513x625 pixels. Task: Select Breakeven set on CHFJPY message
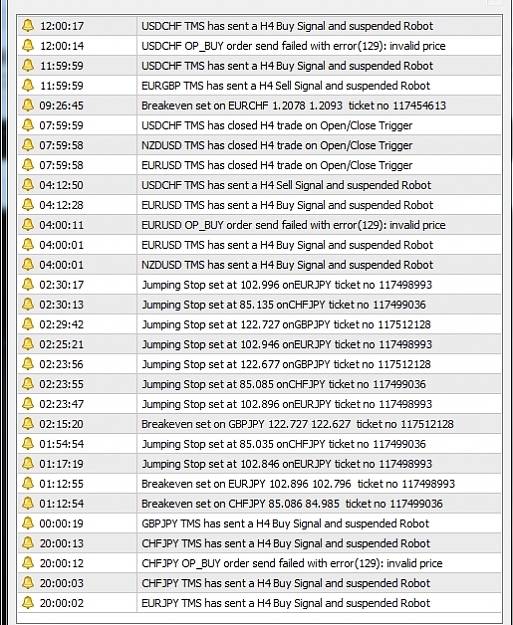click(x=292, y=504)
